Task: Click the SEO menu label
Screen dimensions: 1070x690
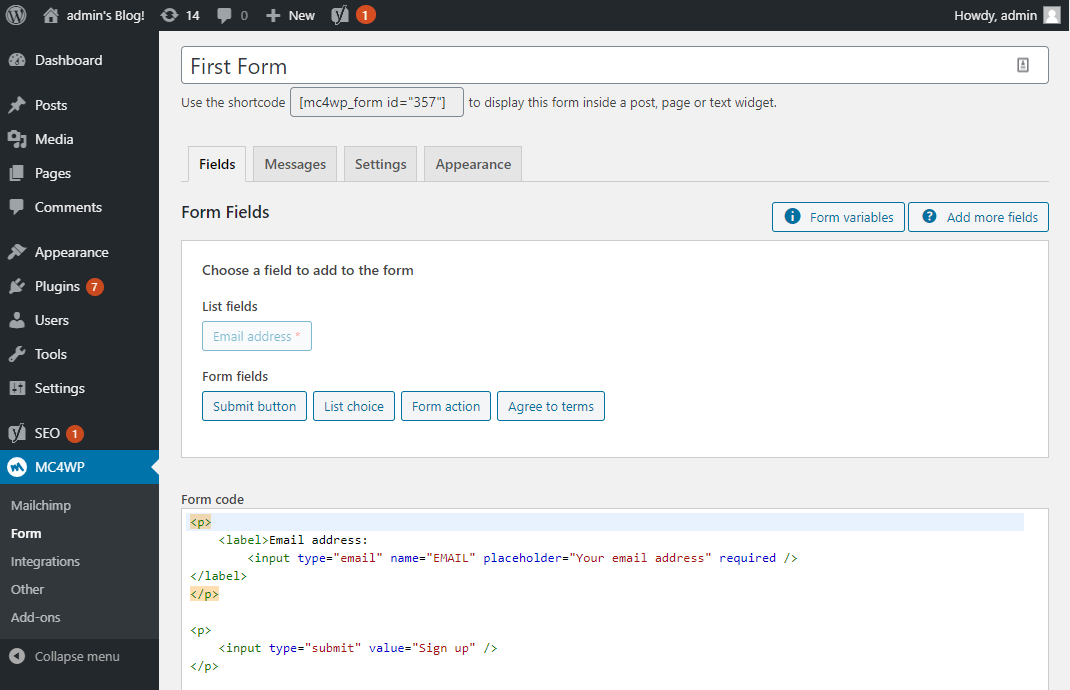Action: click(47, 433)
